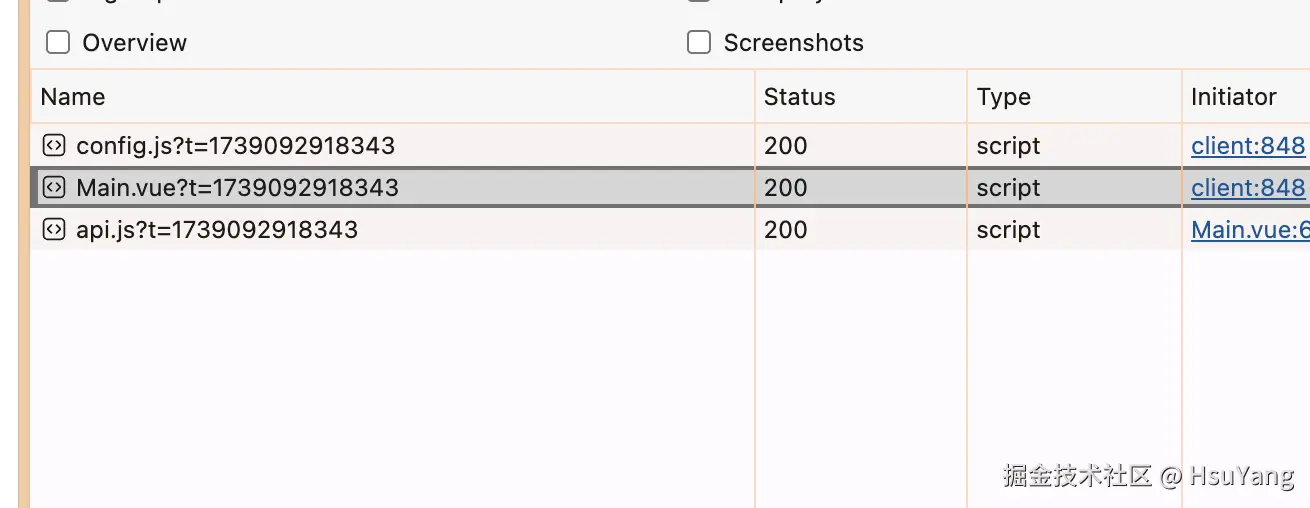
Task: Click the 200 status cell of api.js
Action: click(x=785, y=230)
